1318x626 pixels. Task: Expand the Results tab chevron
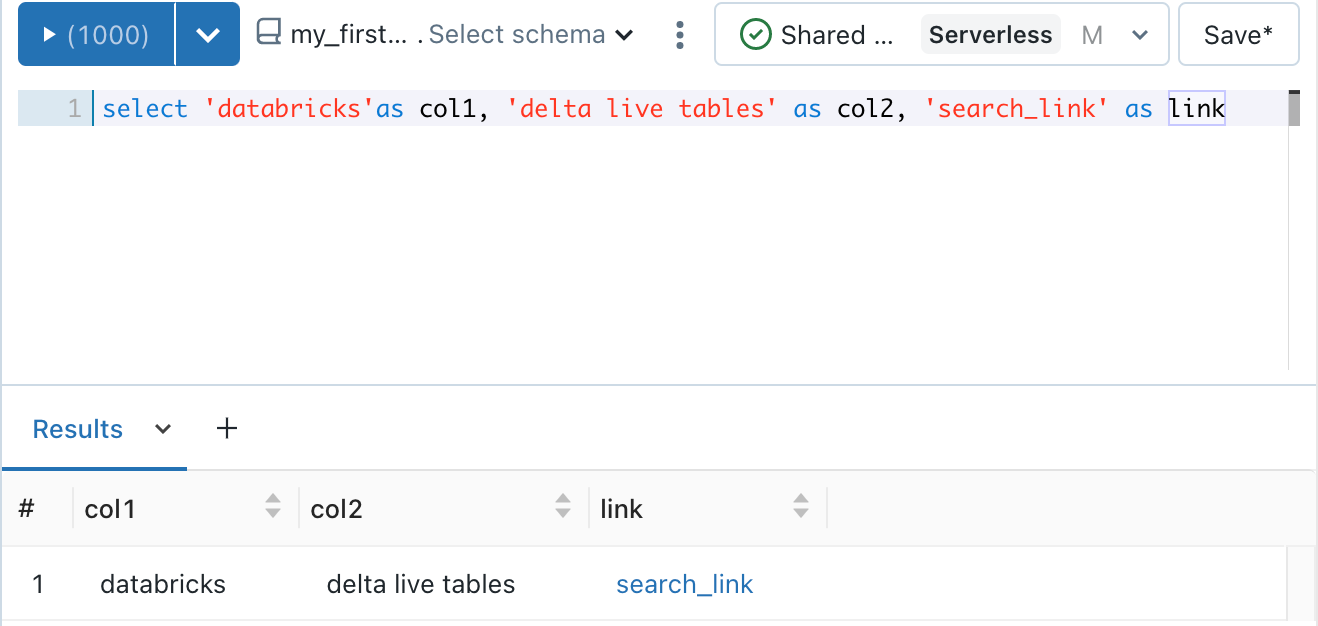coord(162,428)
